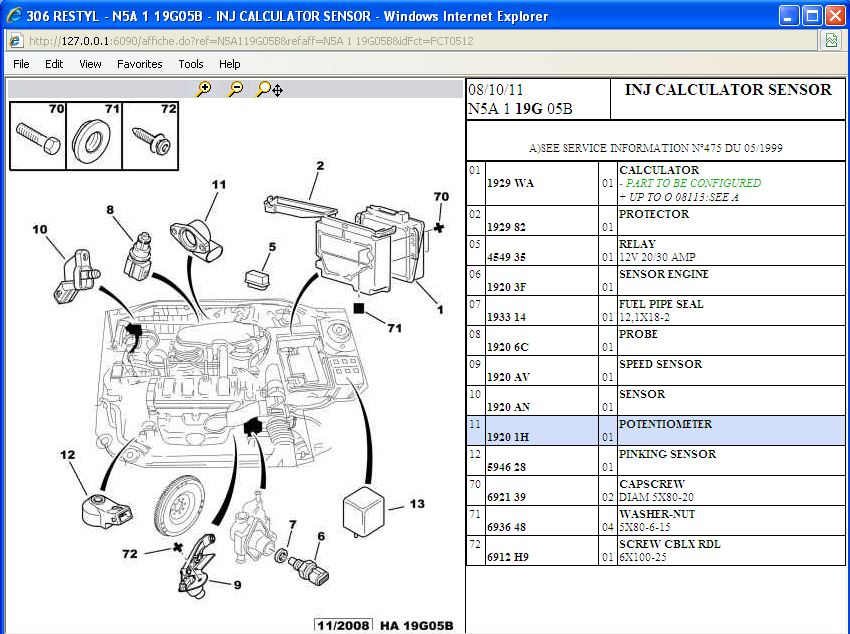The height and width of the screenshot is (634, 850).
Task: Open the Tools menu
Action: [191, 64]
